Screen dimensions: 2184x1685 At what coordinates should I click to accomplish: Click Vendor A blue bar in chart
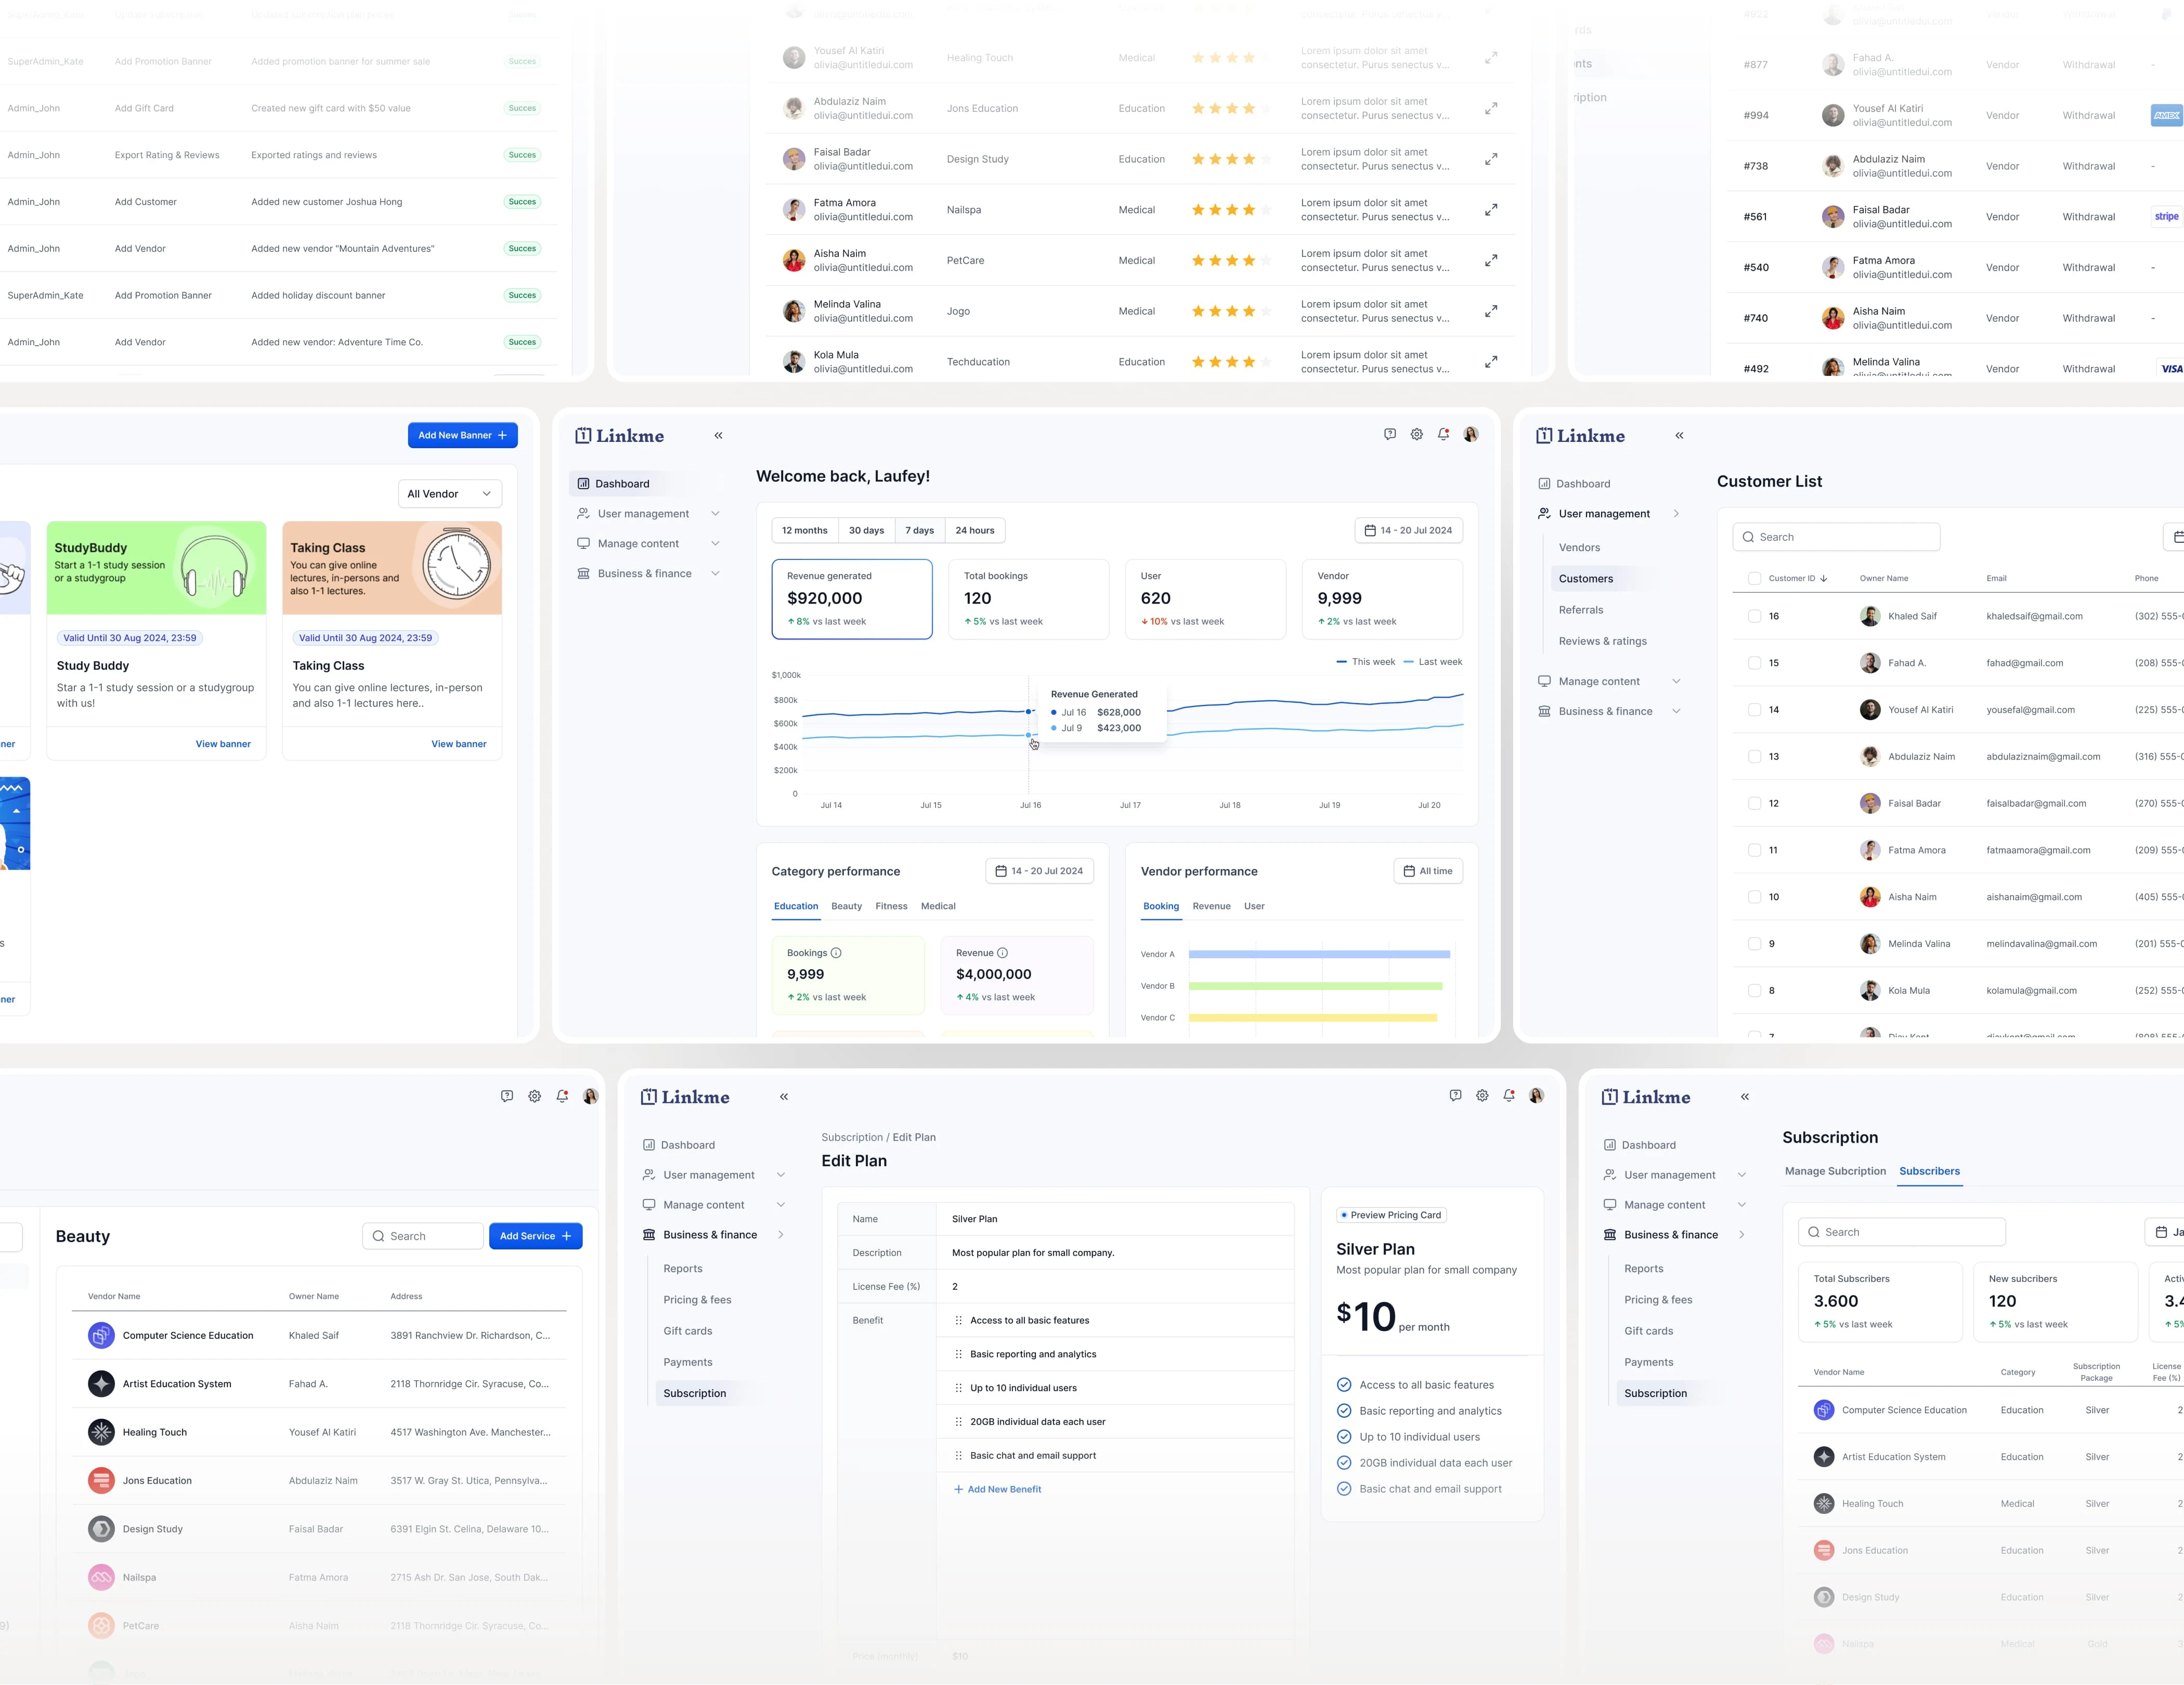tap(1319, 954)
